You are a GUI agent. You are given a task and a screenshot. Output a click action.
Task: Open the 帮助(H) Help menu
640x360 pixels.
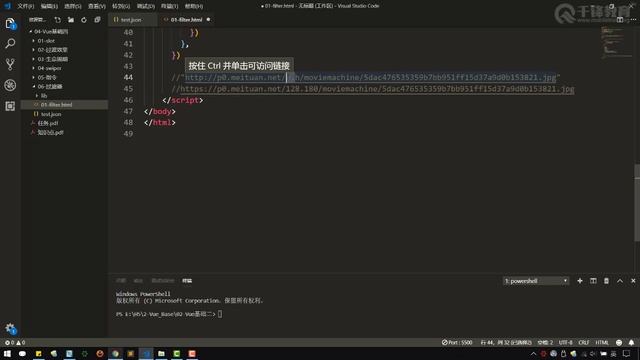(194, 6)
